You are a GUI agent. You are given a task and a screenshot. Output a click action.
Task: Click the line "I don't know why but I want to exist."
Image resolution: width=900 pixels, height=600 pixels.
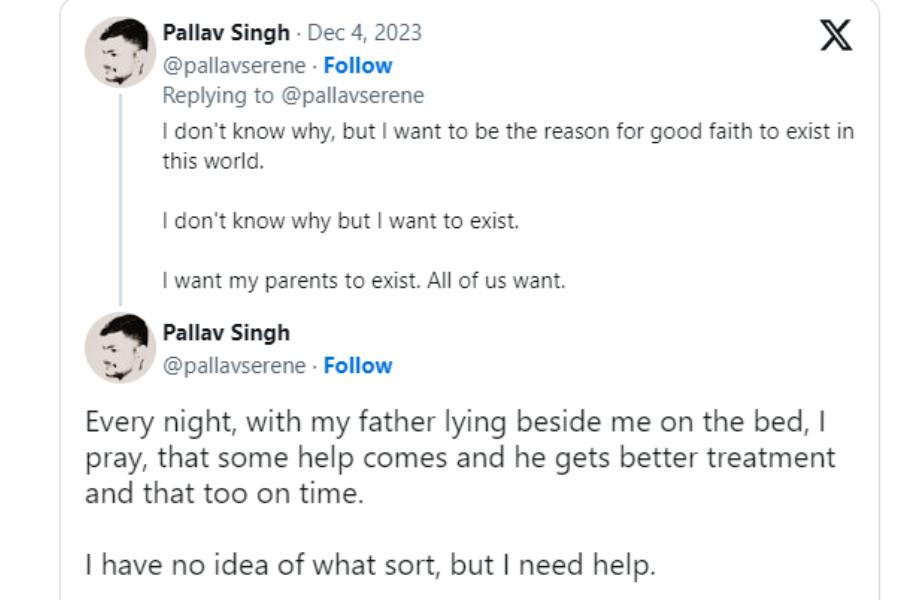[x=341, y=221]
